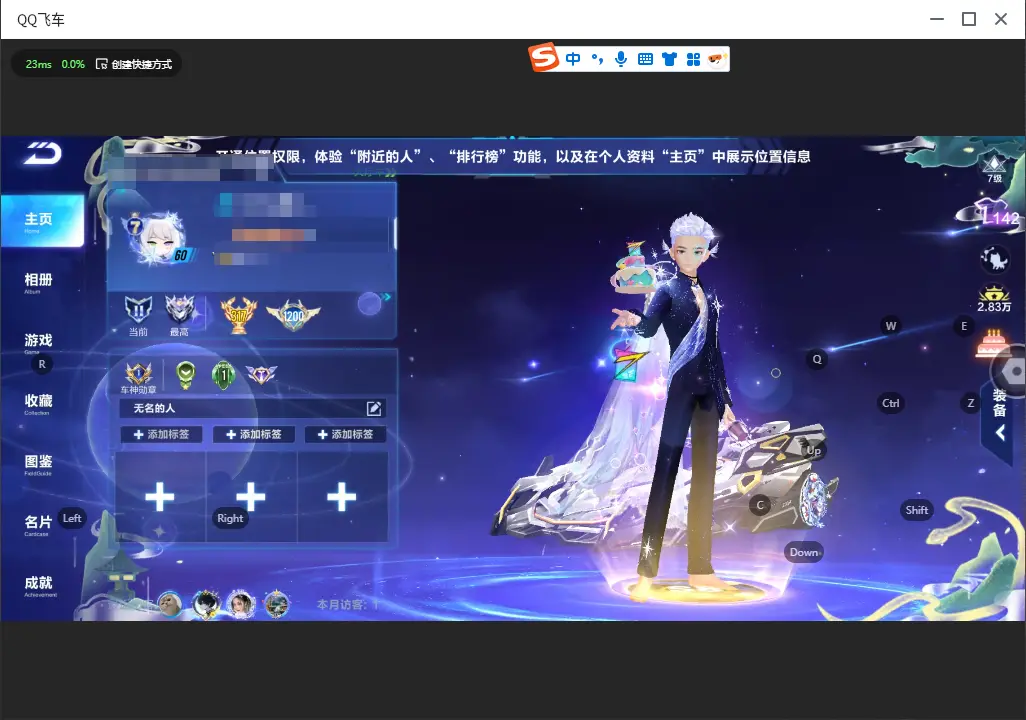The image size is (1026, 720).
Task: Switch to the 相册 Album tab
Action: [38, 282]
